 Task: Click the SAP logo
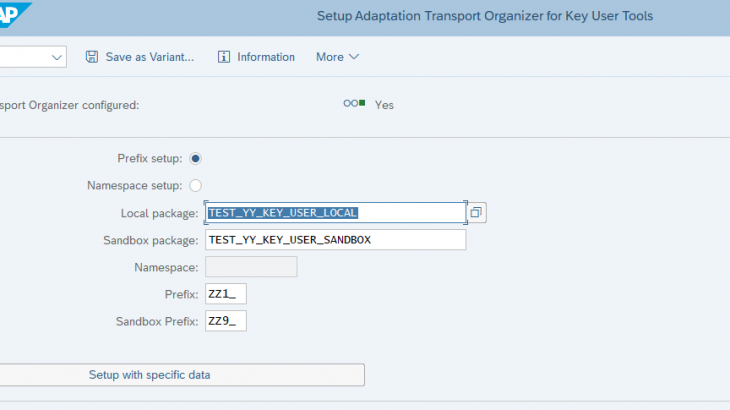point(12,15)
